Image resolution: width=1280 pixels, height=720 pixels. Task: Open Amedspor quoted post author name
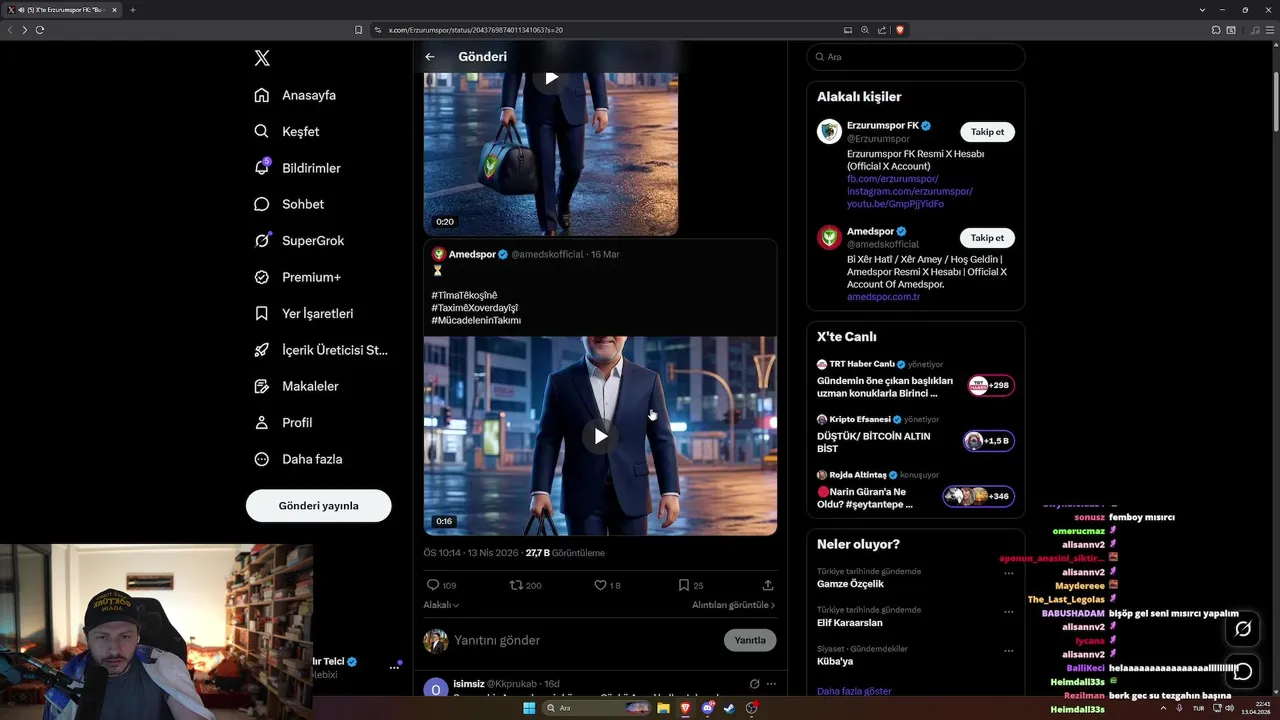472,254
